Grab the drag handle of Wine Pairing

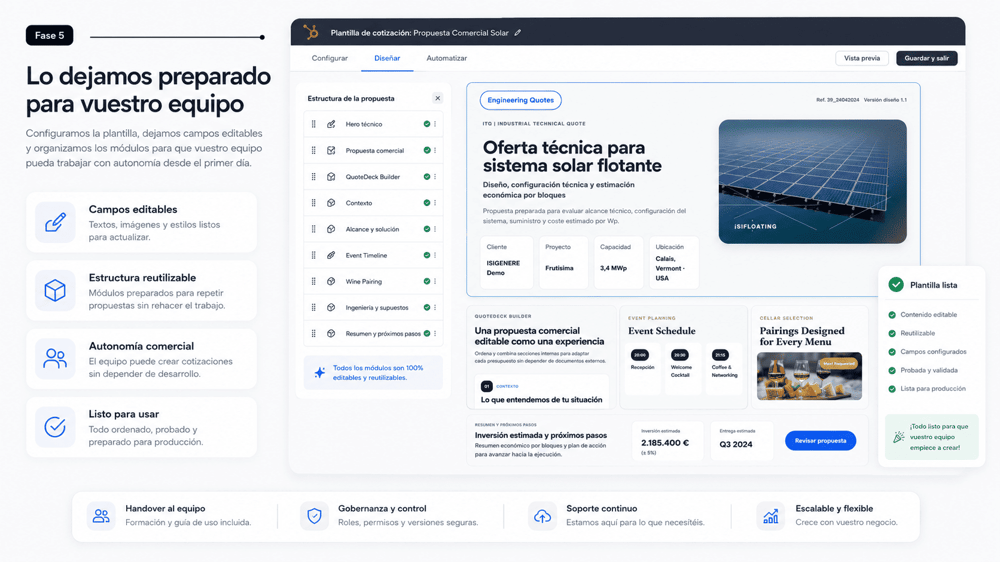tap(313, 281)
